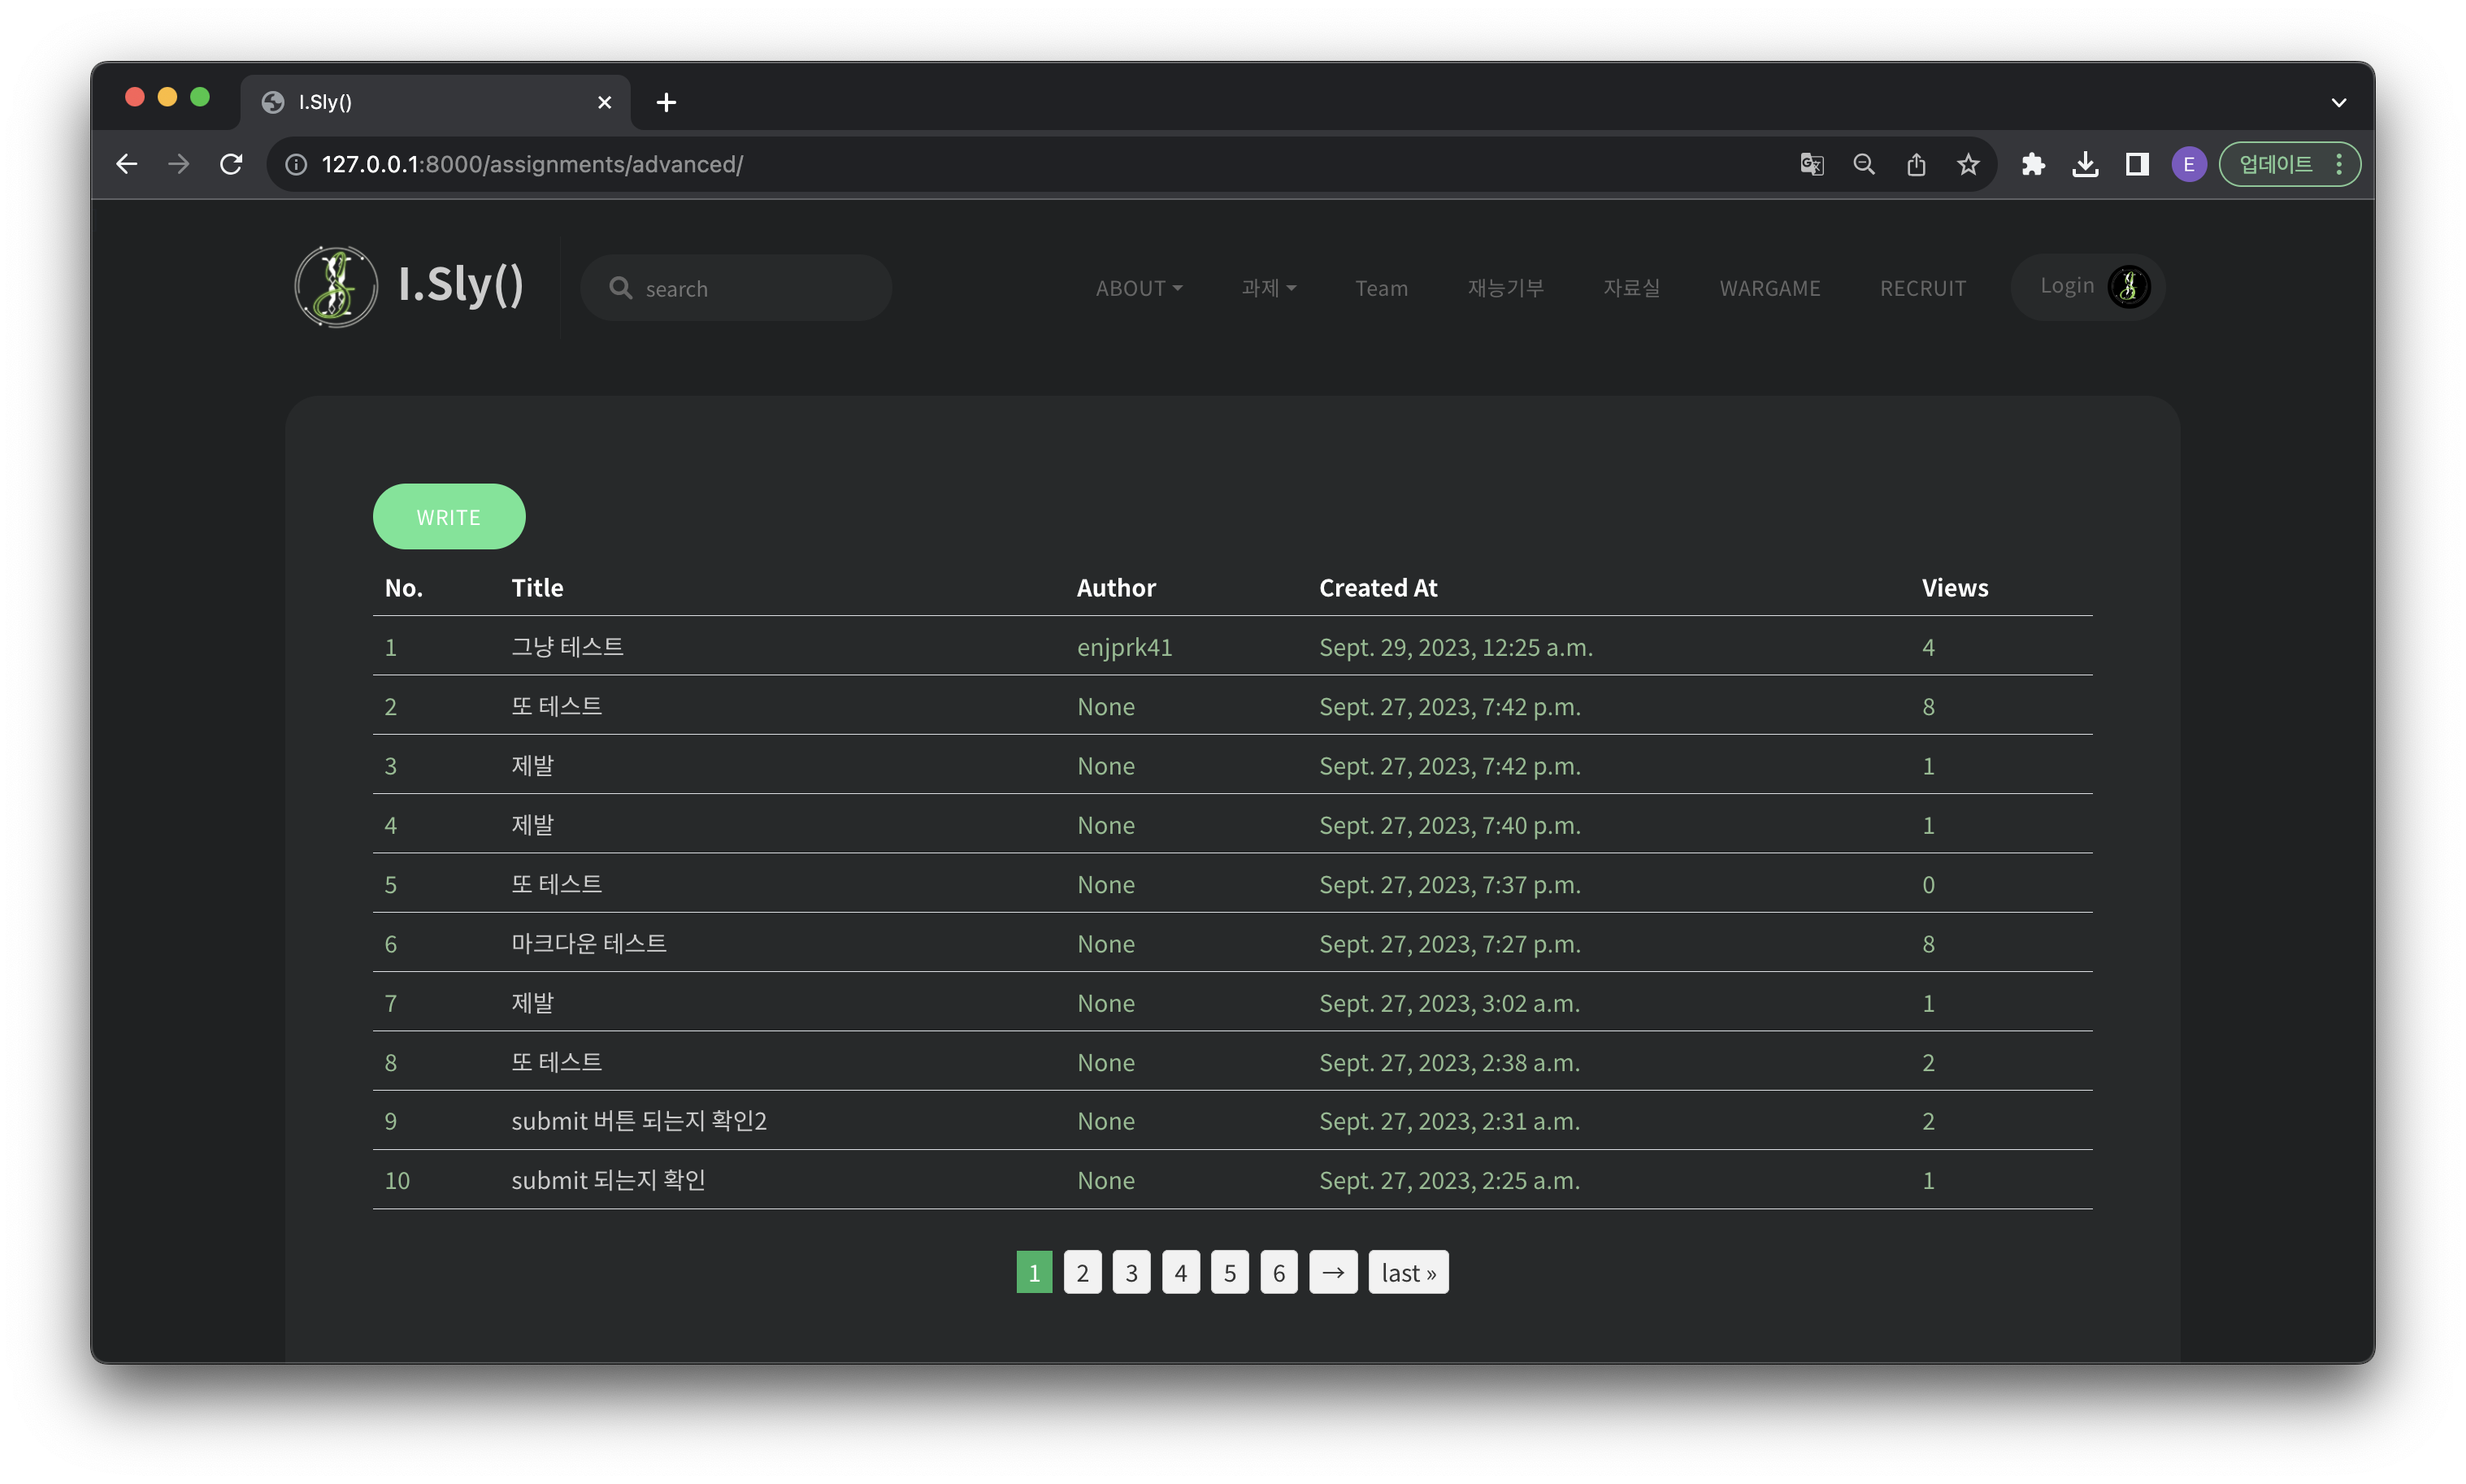Open the 자료실 nav item
Viewport: 2466px width, 1484px height.
click(x=1631, y=288)
